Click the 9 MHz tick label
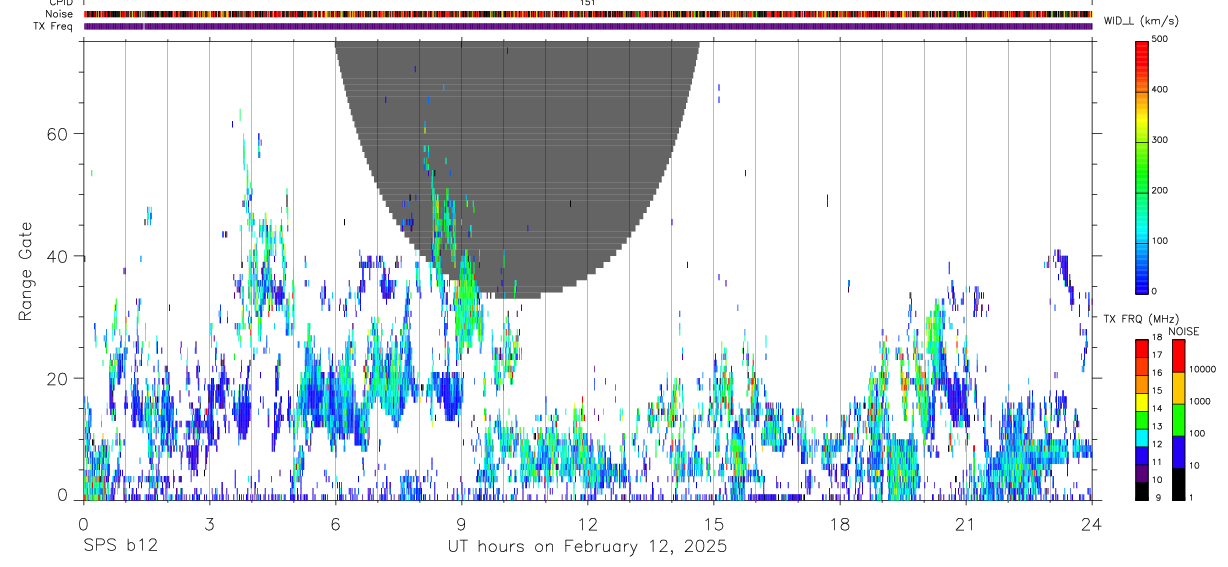The height and width of the screenshot is (567, 1228). (x=1157, y=497)
